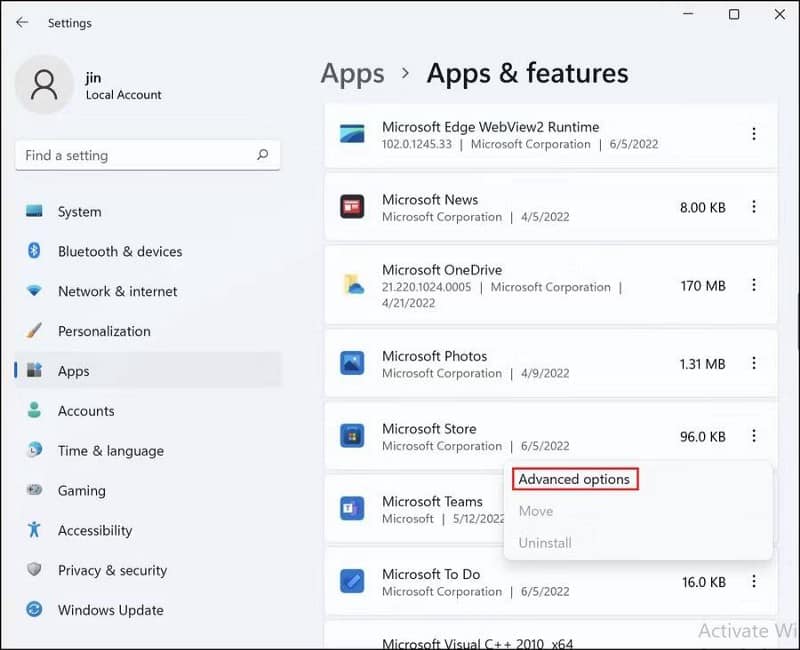Open more options for Edge WebView2 Runtime

(x=754, y=134)
